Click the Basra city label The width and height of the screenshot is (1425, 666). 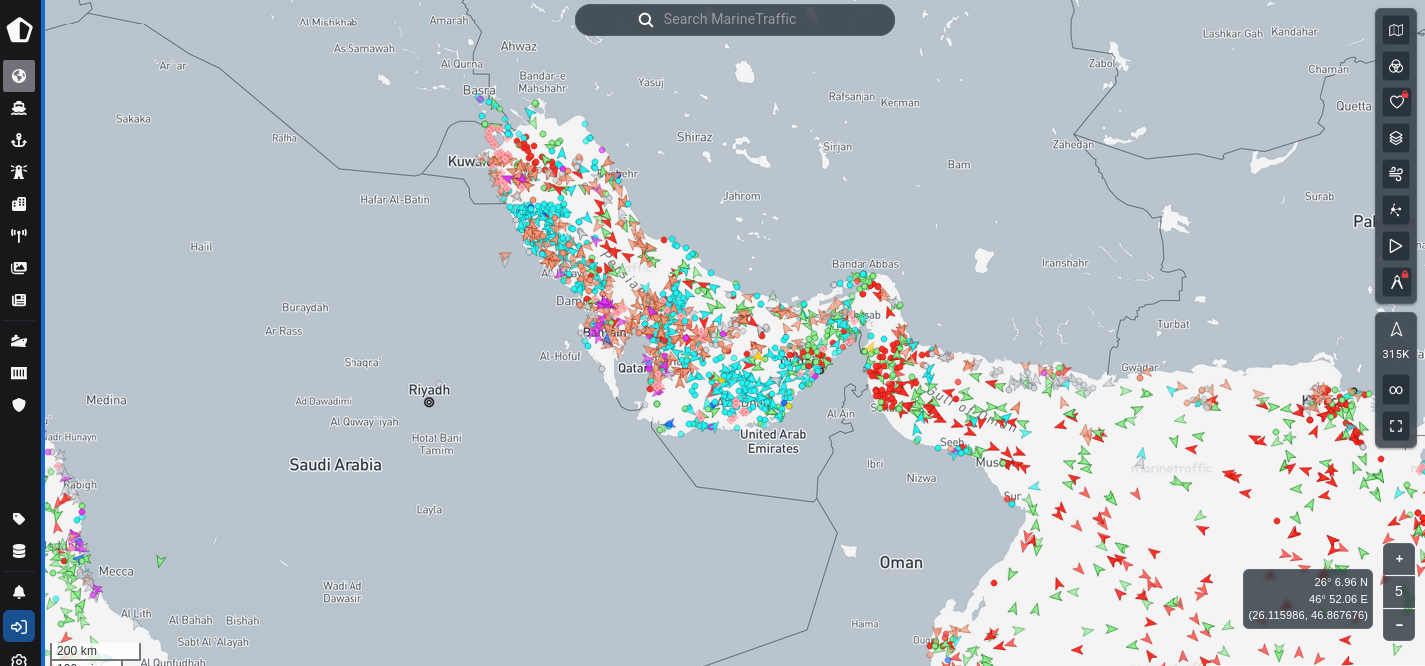(x=479, y=90)
